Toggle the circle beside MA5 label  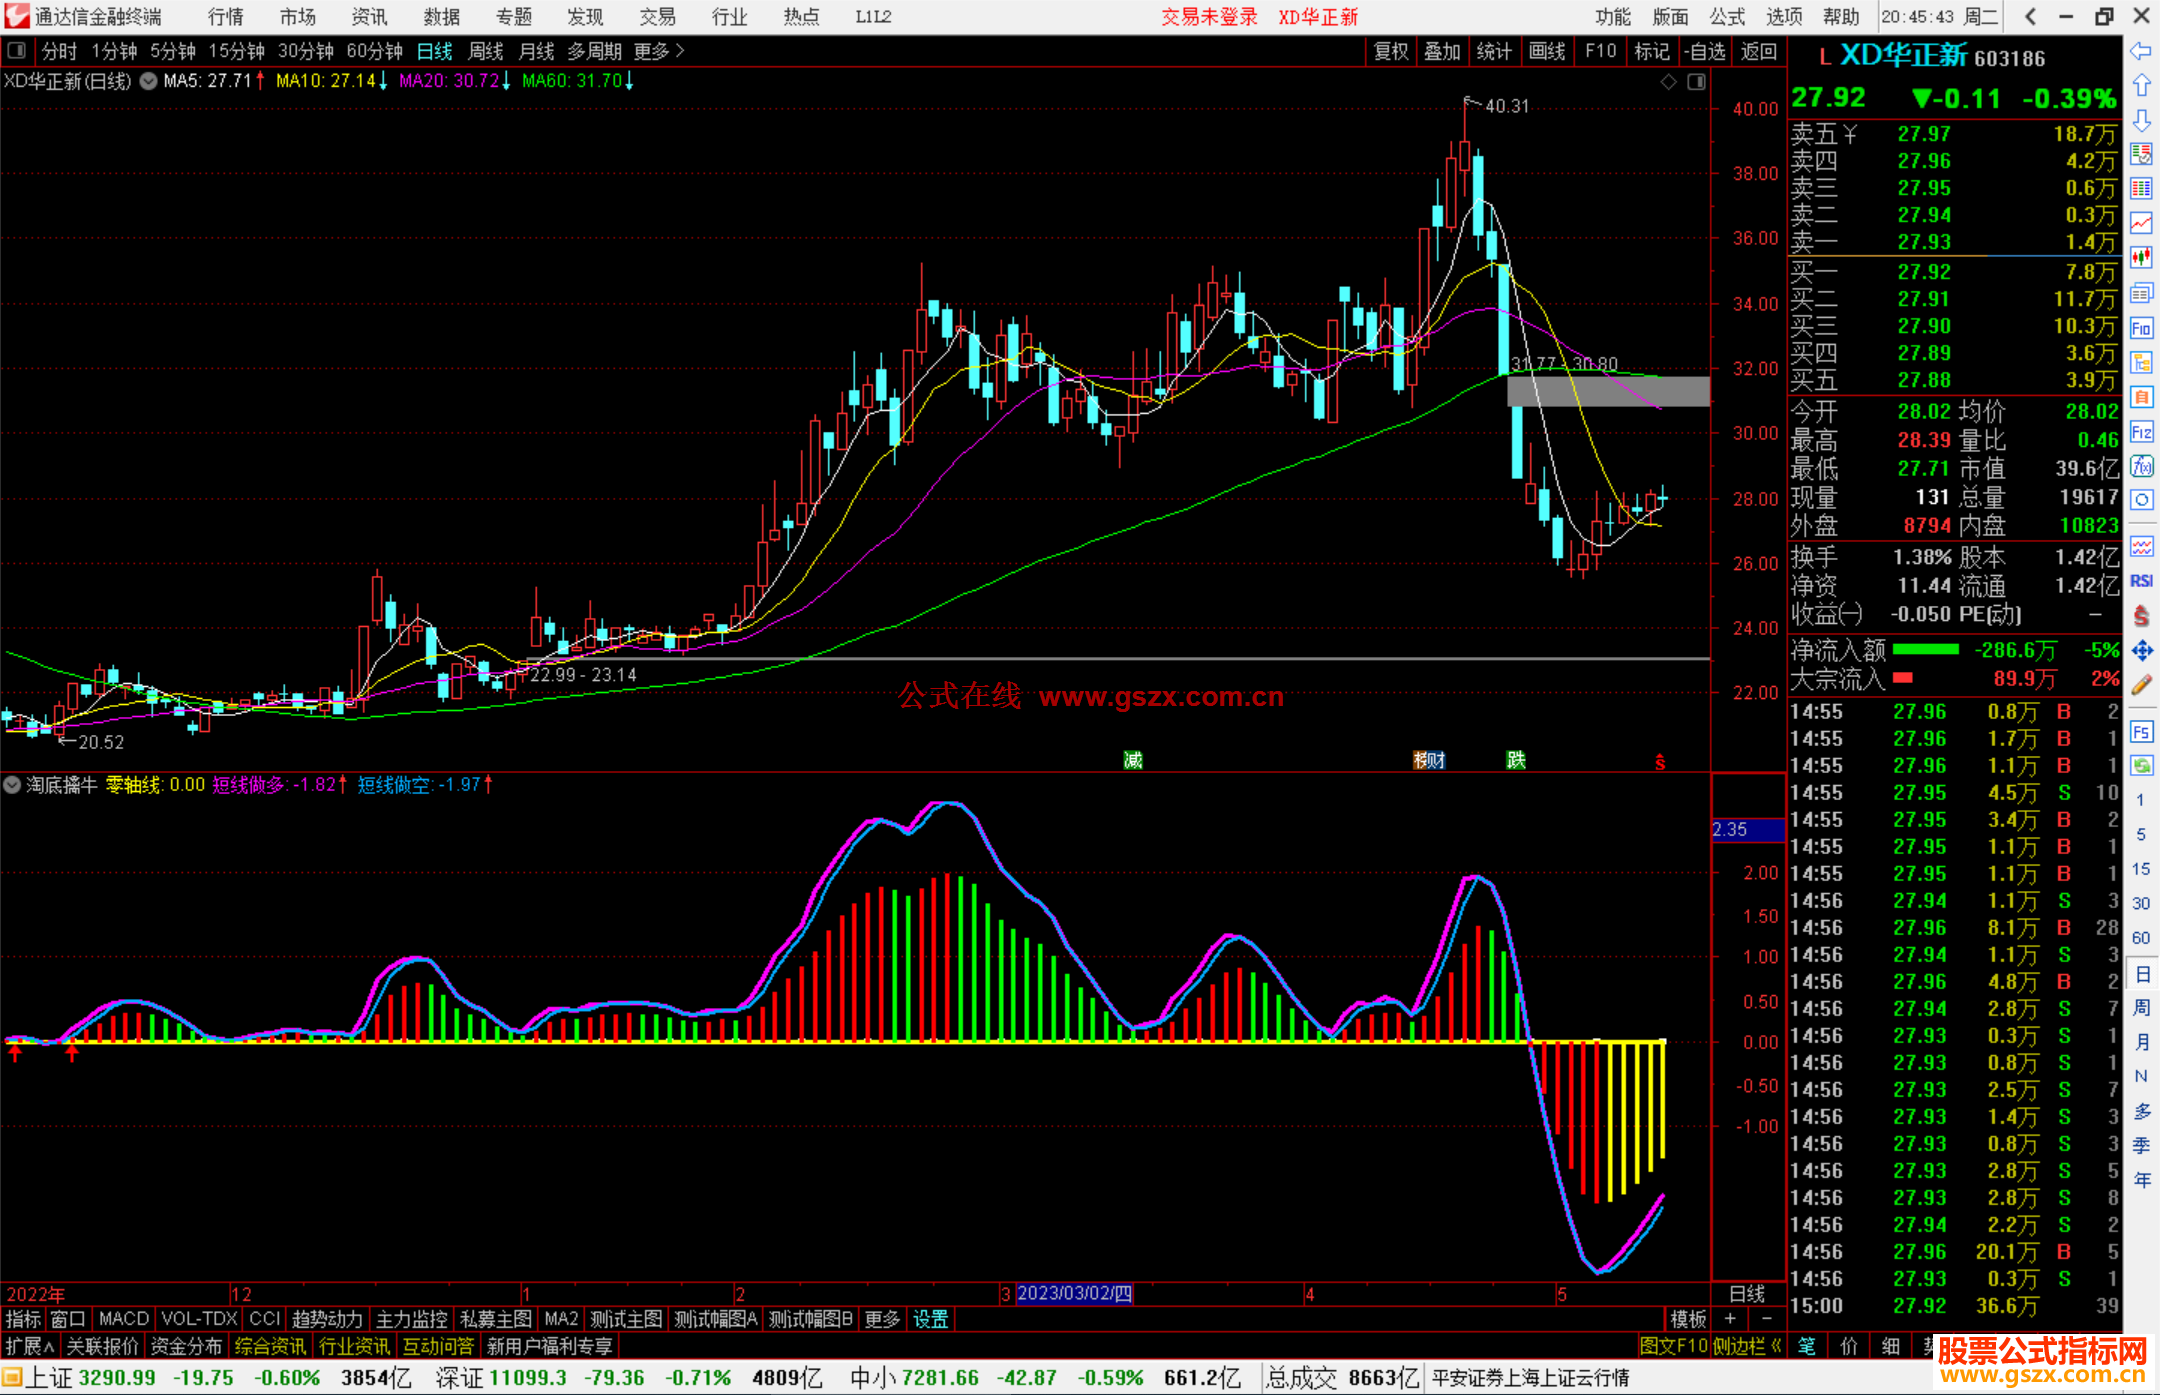point(148,81)
